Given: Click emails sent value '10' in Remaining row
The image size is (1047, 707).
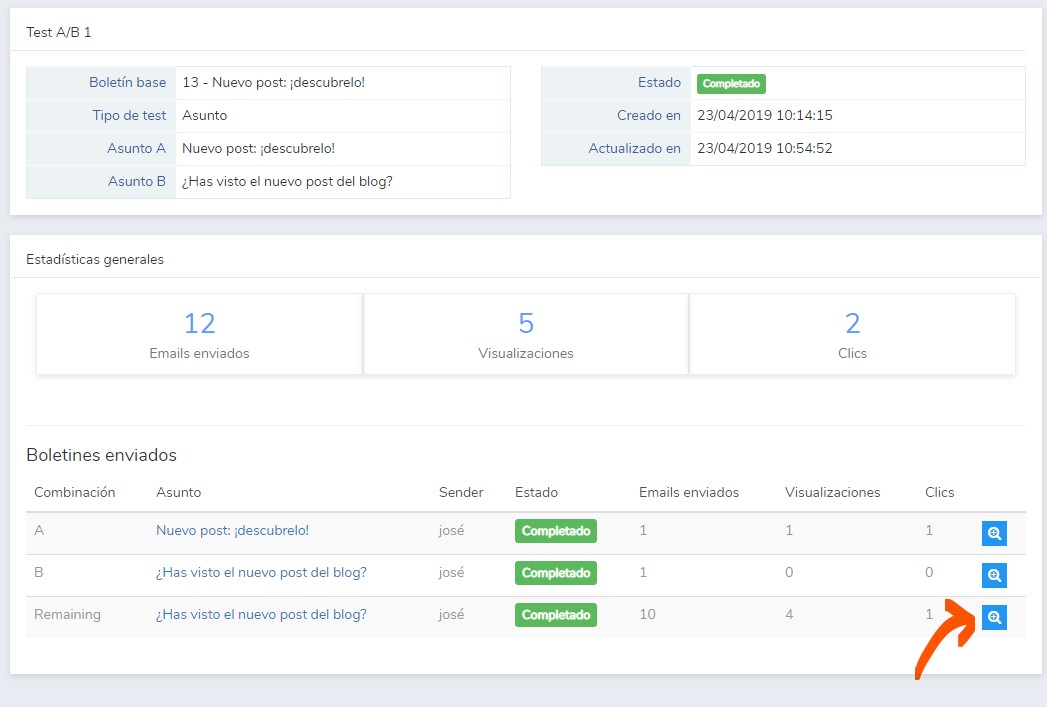Looking at the screenshot, I should [x=647, y=614].
